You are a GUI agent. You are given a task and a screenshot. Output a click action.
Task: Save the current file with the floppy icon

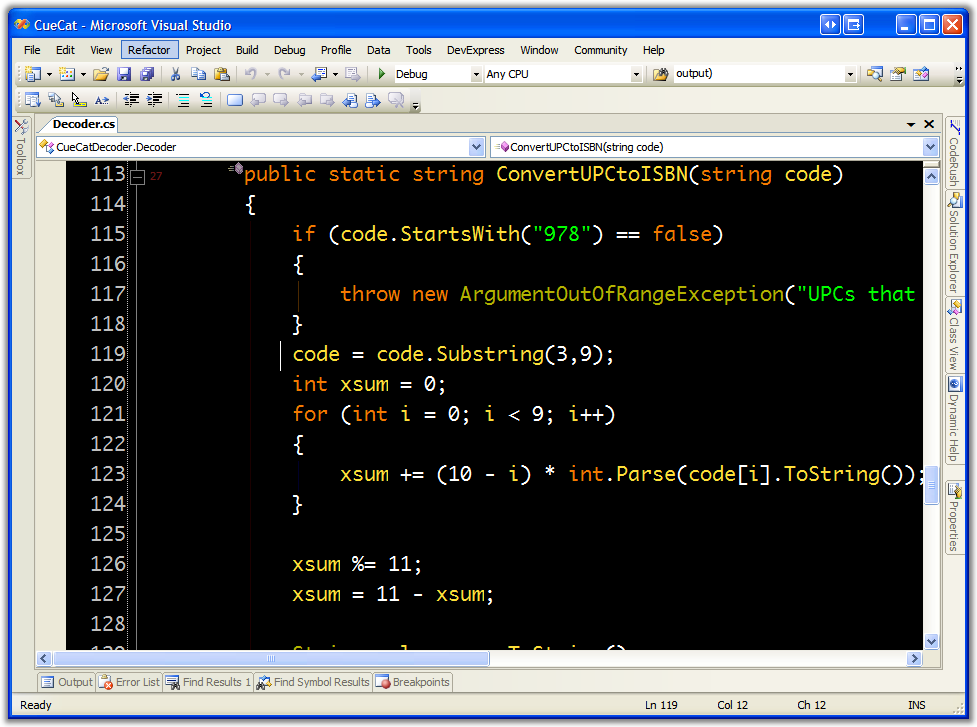point(124,74)
